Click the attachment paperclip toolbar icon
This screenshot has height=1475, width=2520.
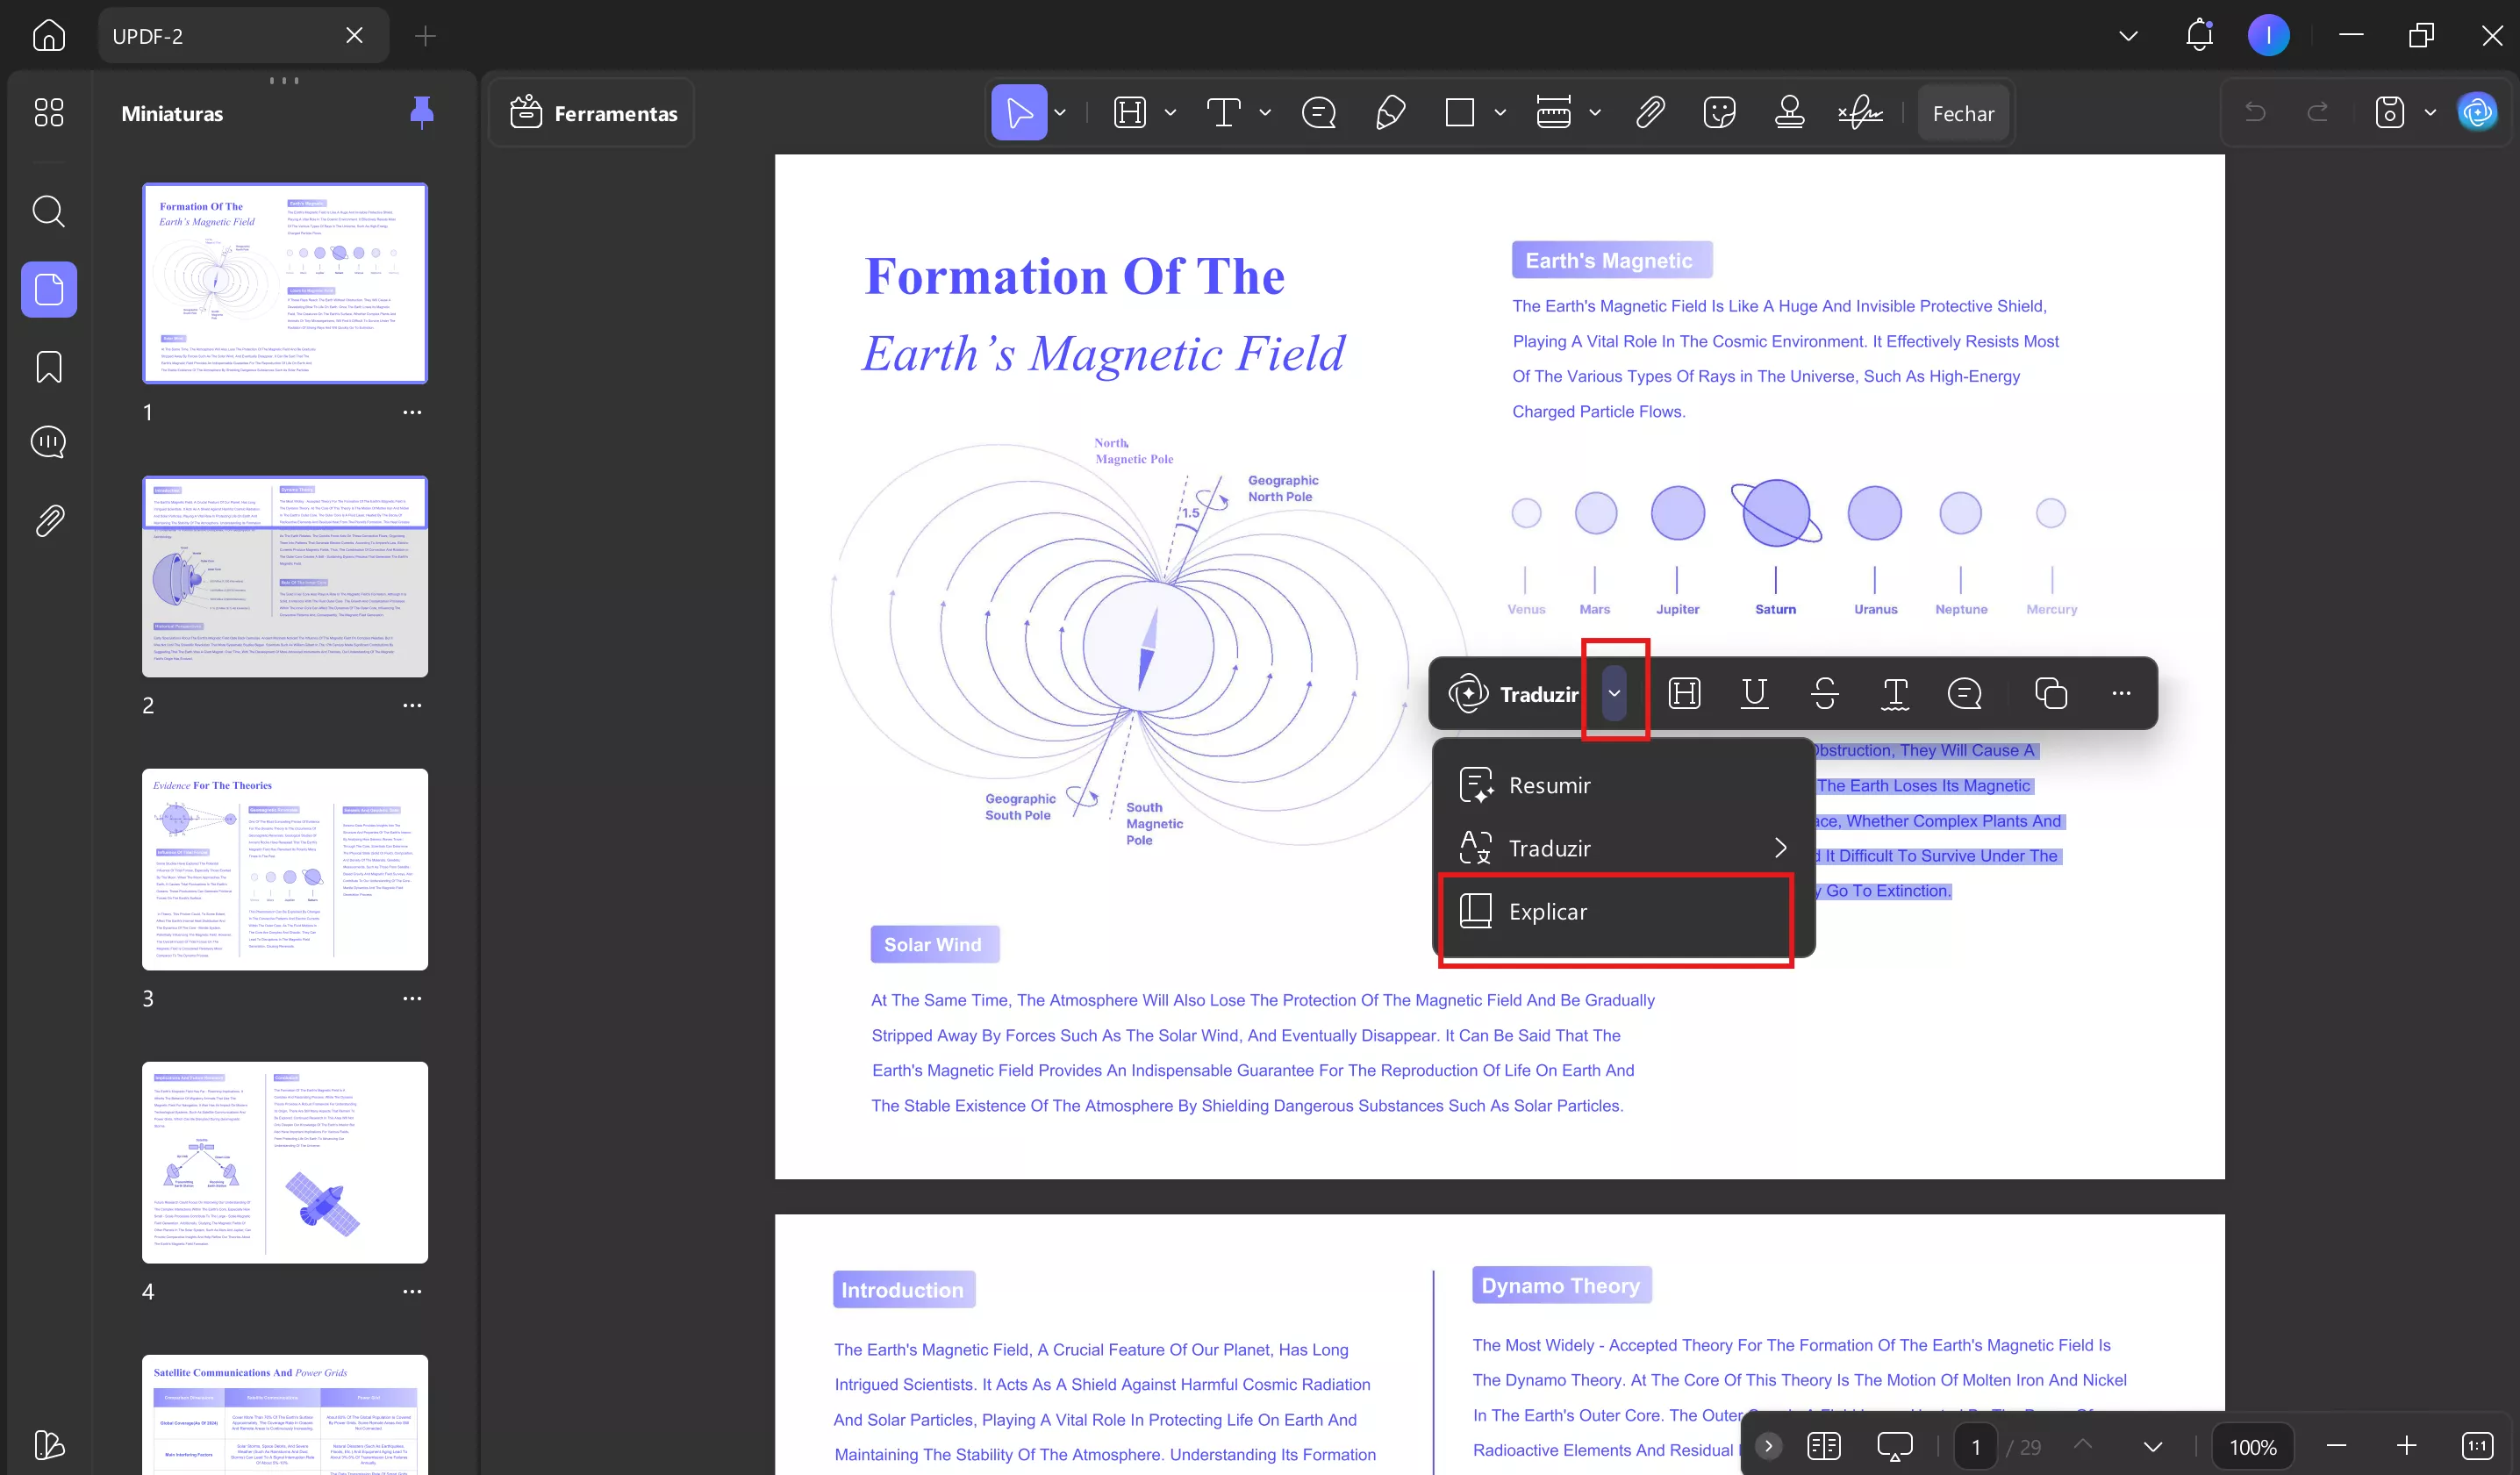(x=1650, y=113)
